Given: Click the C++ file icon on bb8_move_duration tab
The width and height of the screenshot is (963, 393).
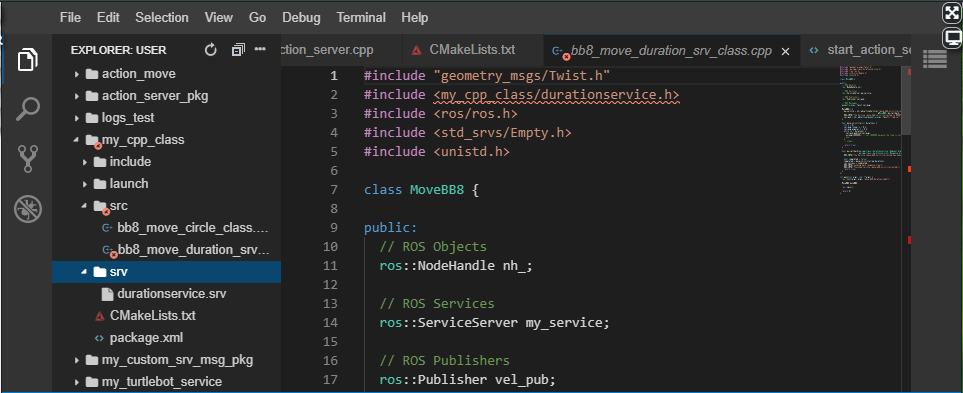Looking at the screenshot, I should (561, 52).
